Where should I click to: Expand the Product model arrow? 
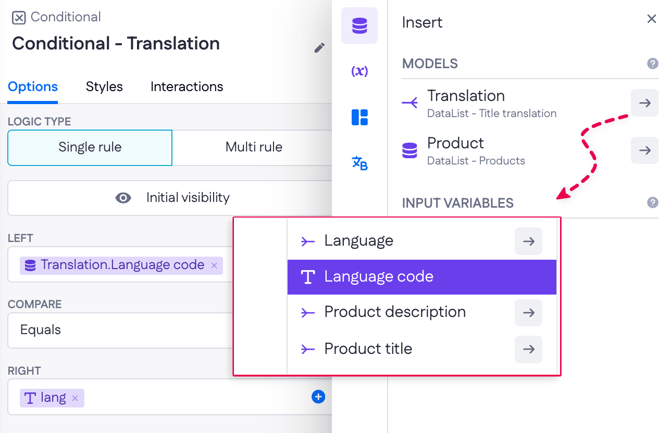click(645, 151)
